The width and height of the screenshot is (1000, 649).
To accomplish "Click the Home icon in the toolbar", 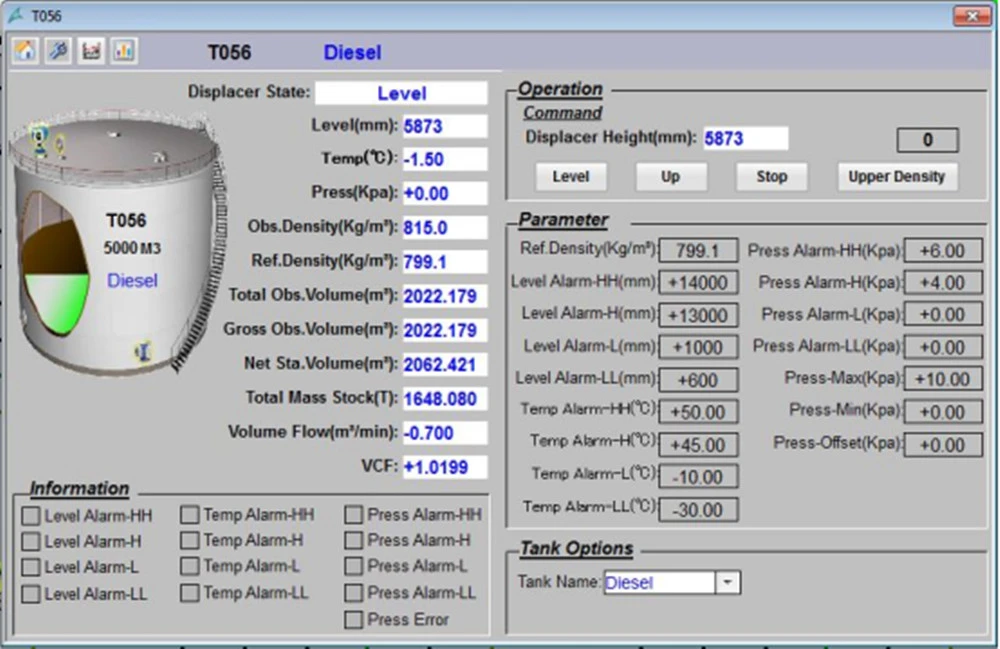I will [x=26, y=51].
